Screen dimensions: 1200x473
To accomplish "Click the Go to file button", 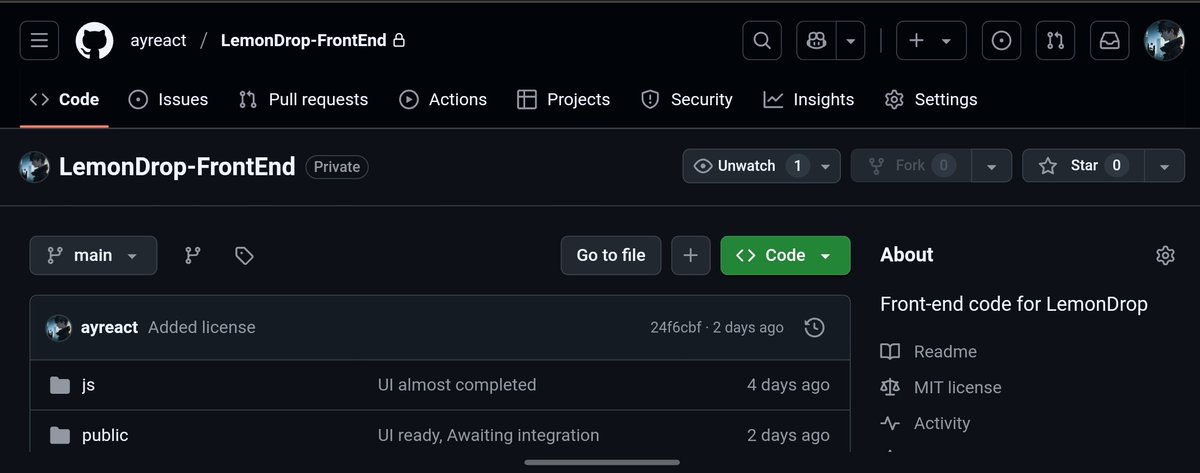I will (611, 255).
